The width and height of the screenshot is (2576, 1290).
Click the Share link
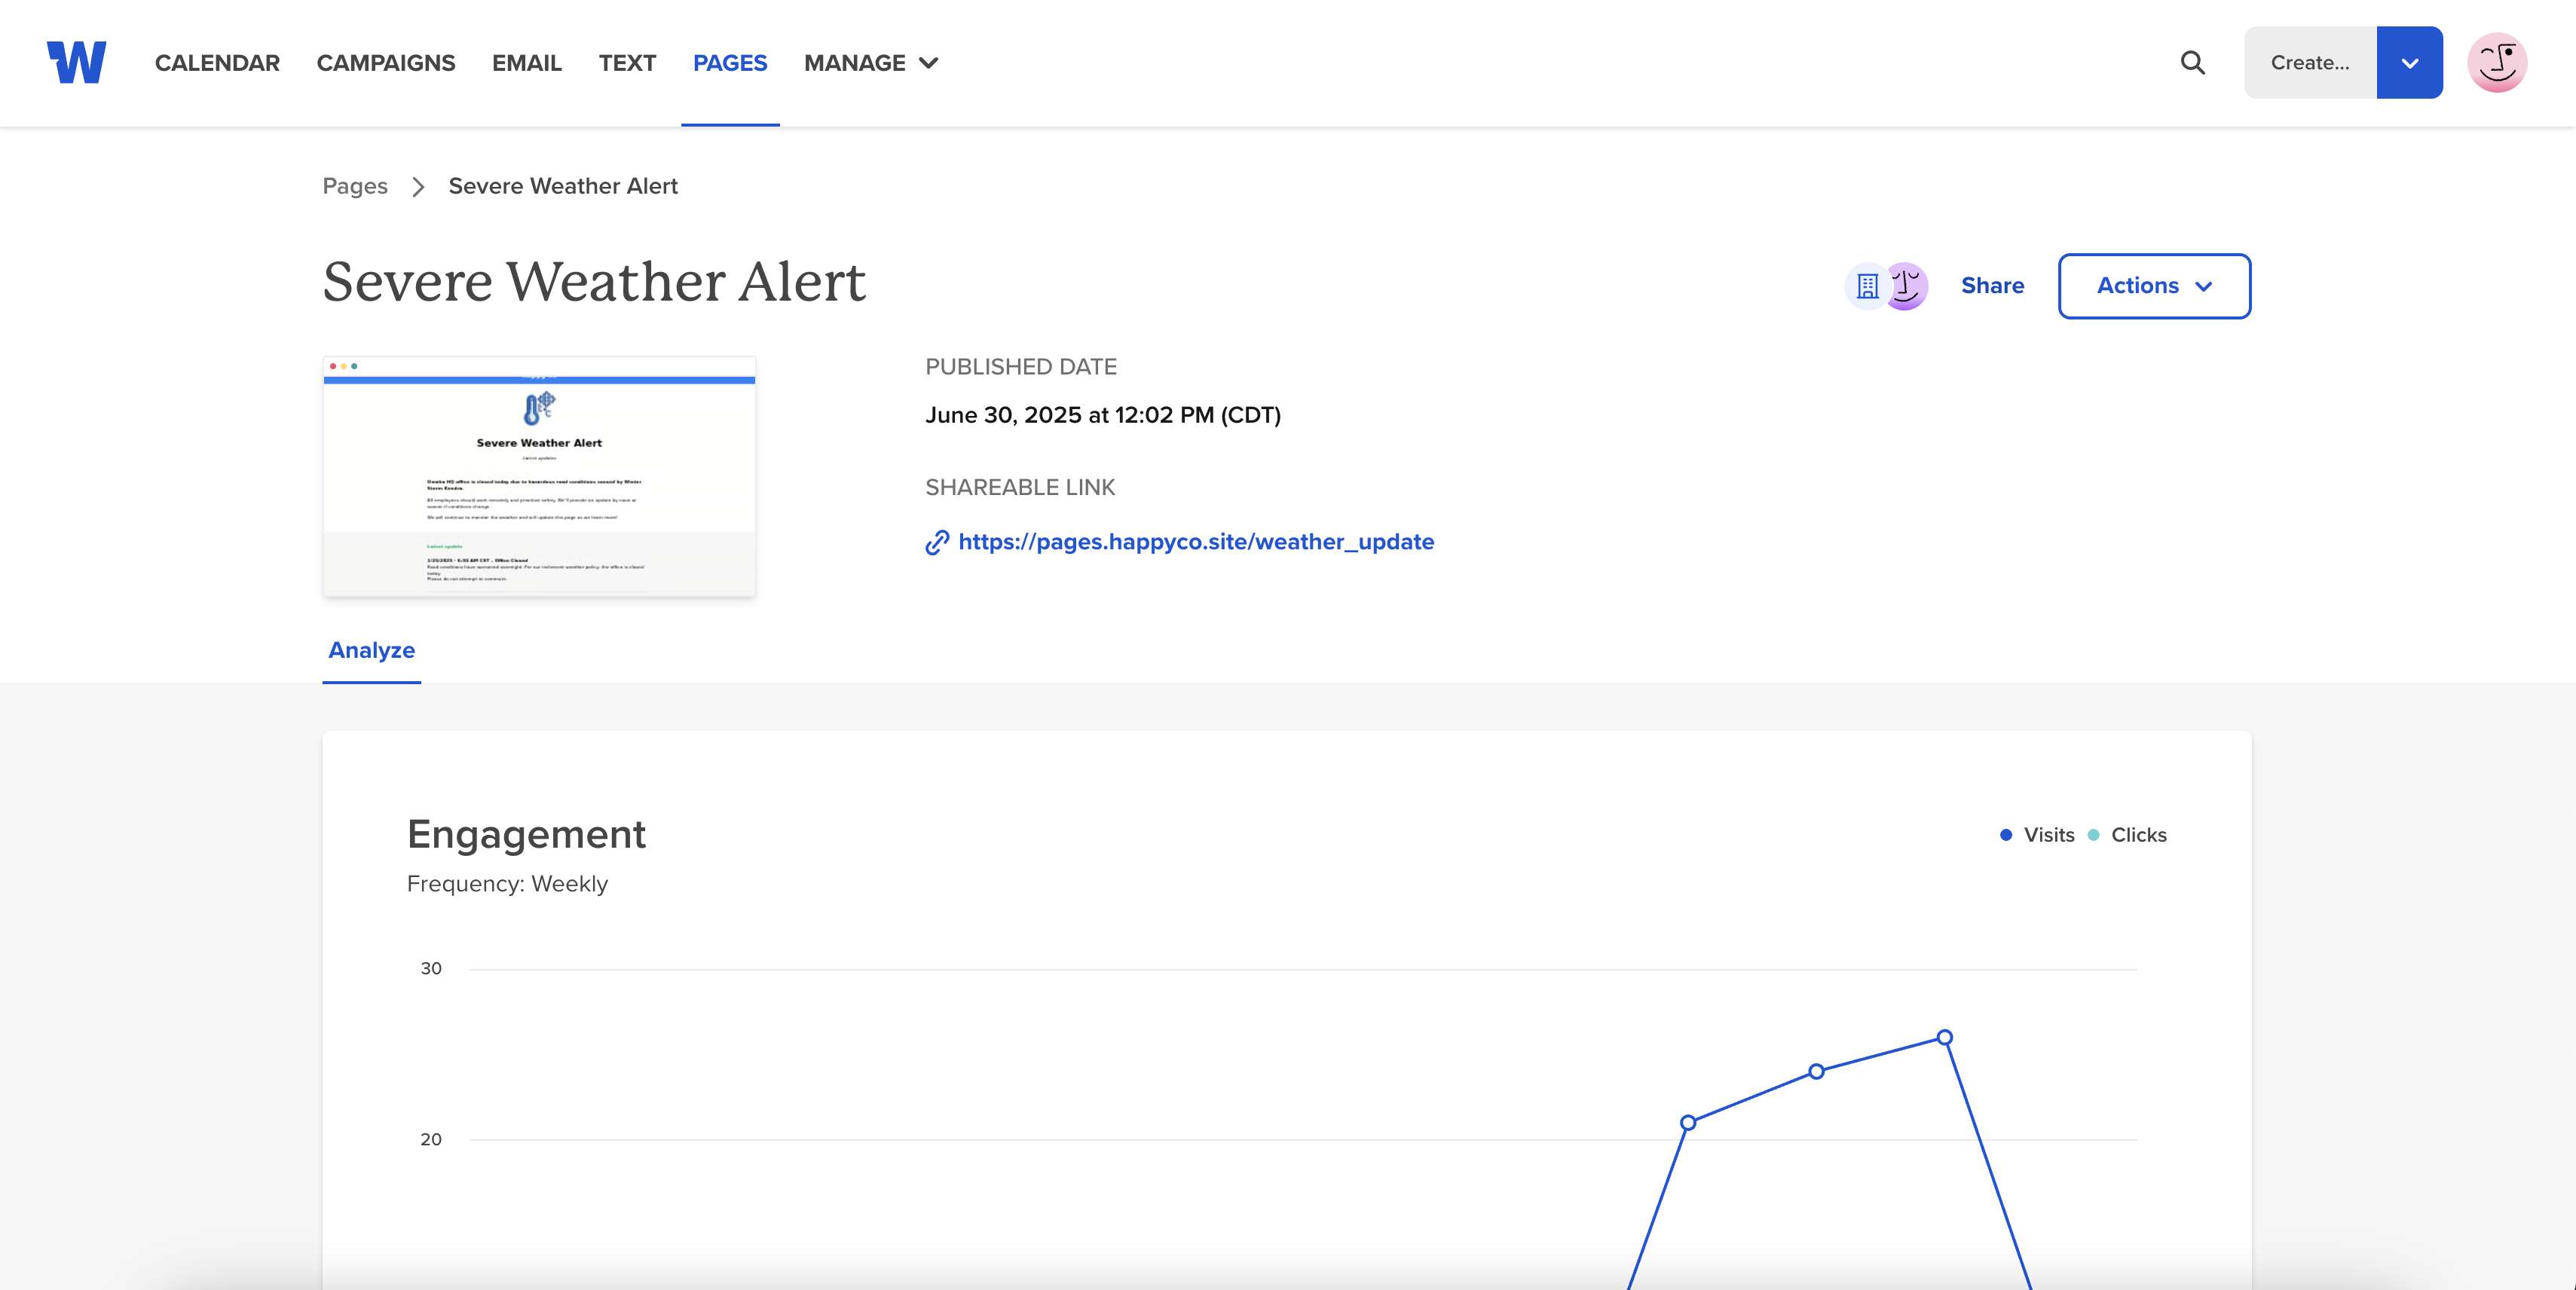pos(1992,286)
